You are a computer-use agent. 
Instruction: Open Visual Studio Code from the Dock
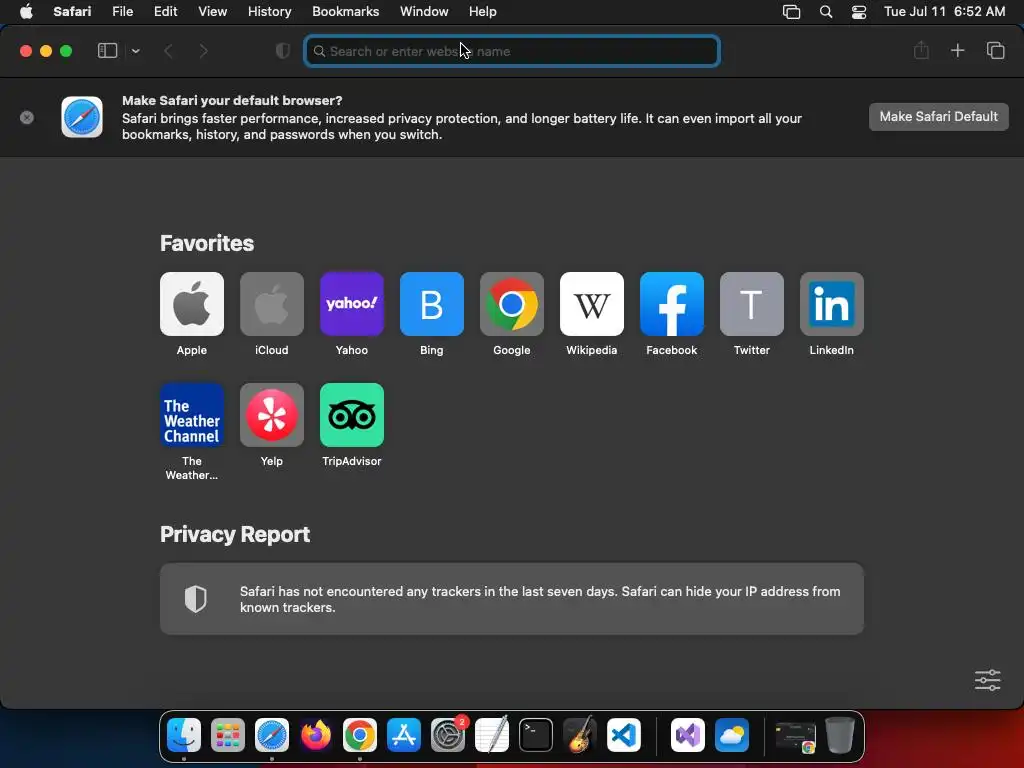(x=624, y=735)
